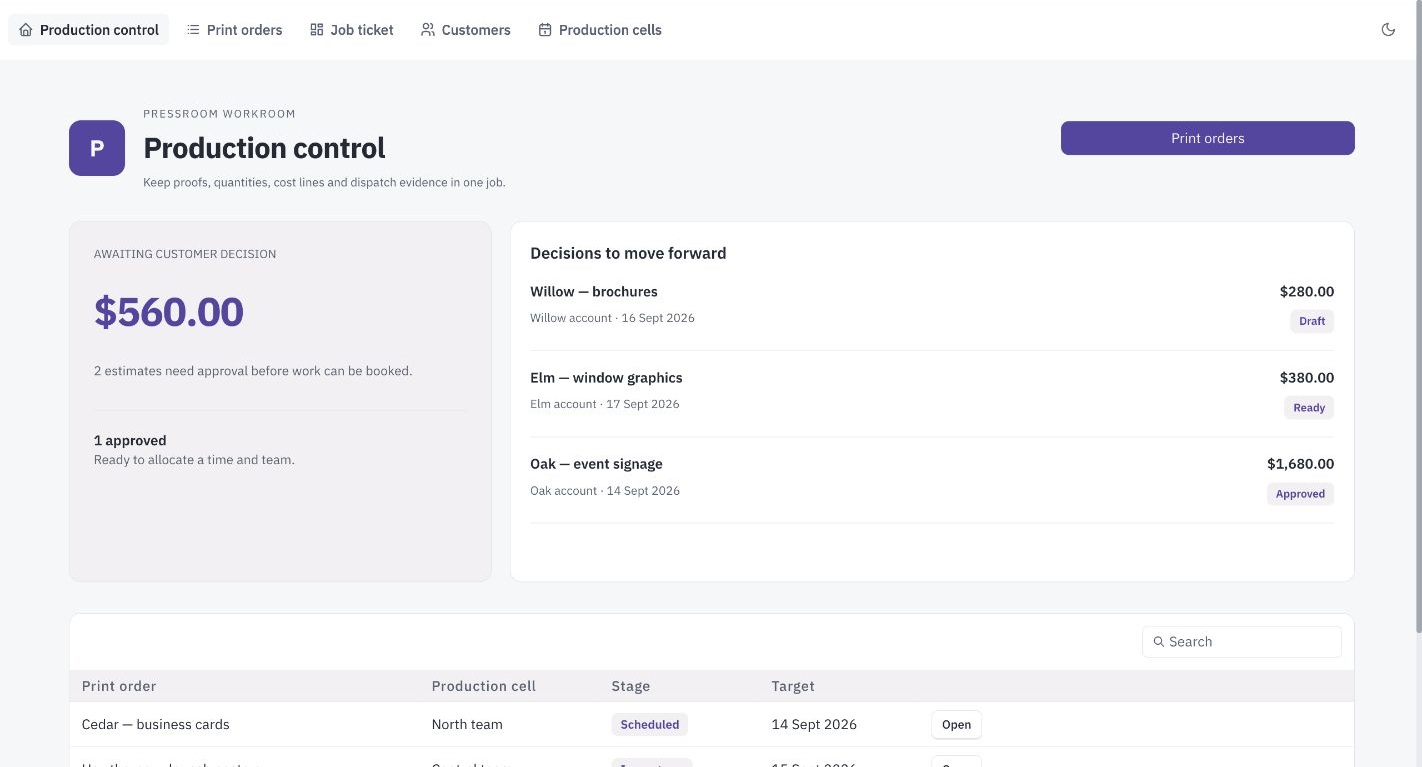Click the $560.00 awaiting decision total
The height and width of the screenshot is (767, 1422).
[x=169, y=312]
